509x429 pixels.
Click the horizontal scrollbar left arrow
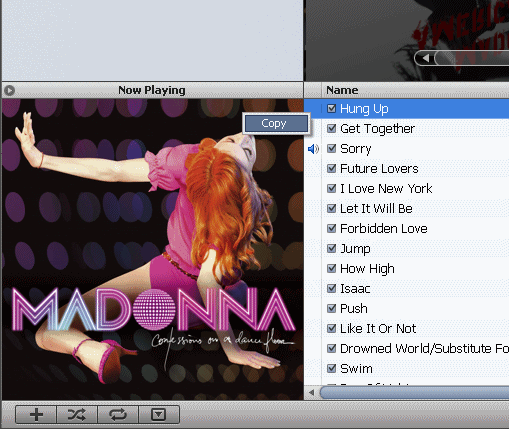[x=311, y=392]
